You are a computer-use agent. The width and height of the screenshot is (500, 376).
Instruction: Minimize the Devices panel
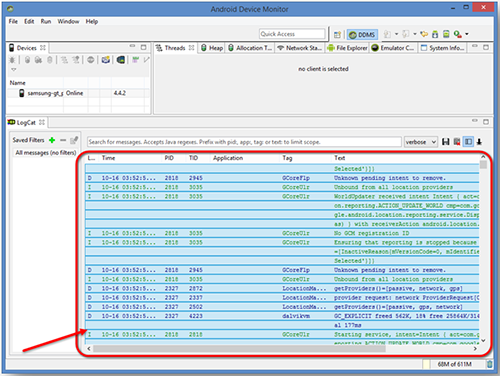(x=133, y=47)
